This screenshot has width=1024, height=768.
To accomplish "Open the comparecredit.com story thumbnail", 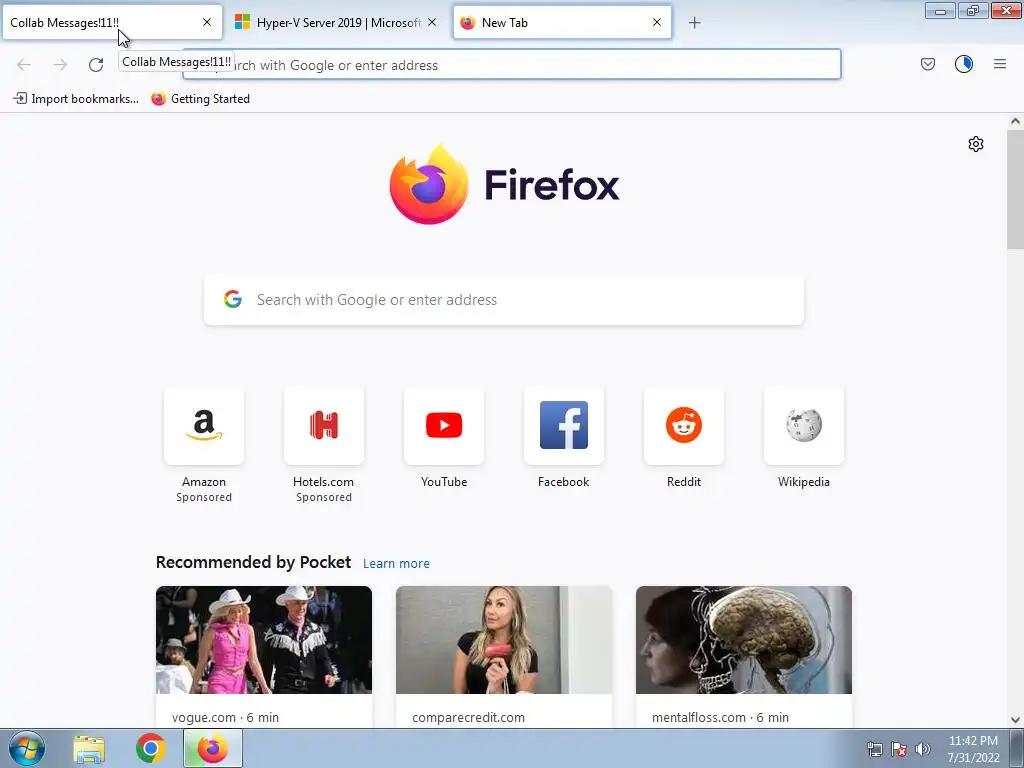I will (504, 640).
